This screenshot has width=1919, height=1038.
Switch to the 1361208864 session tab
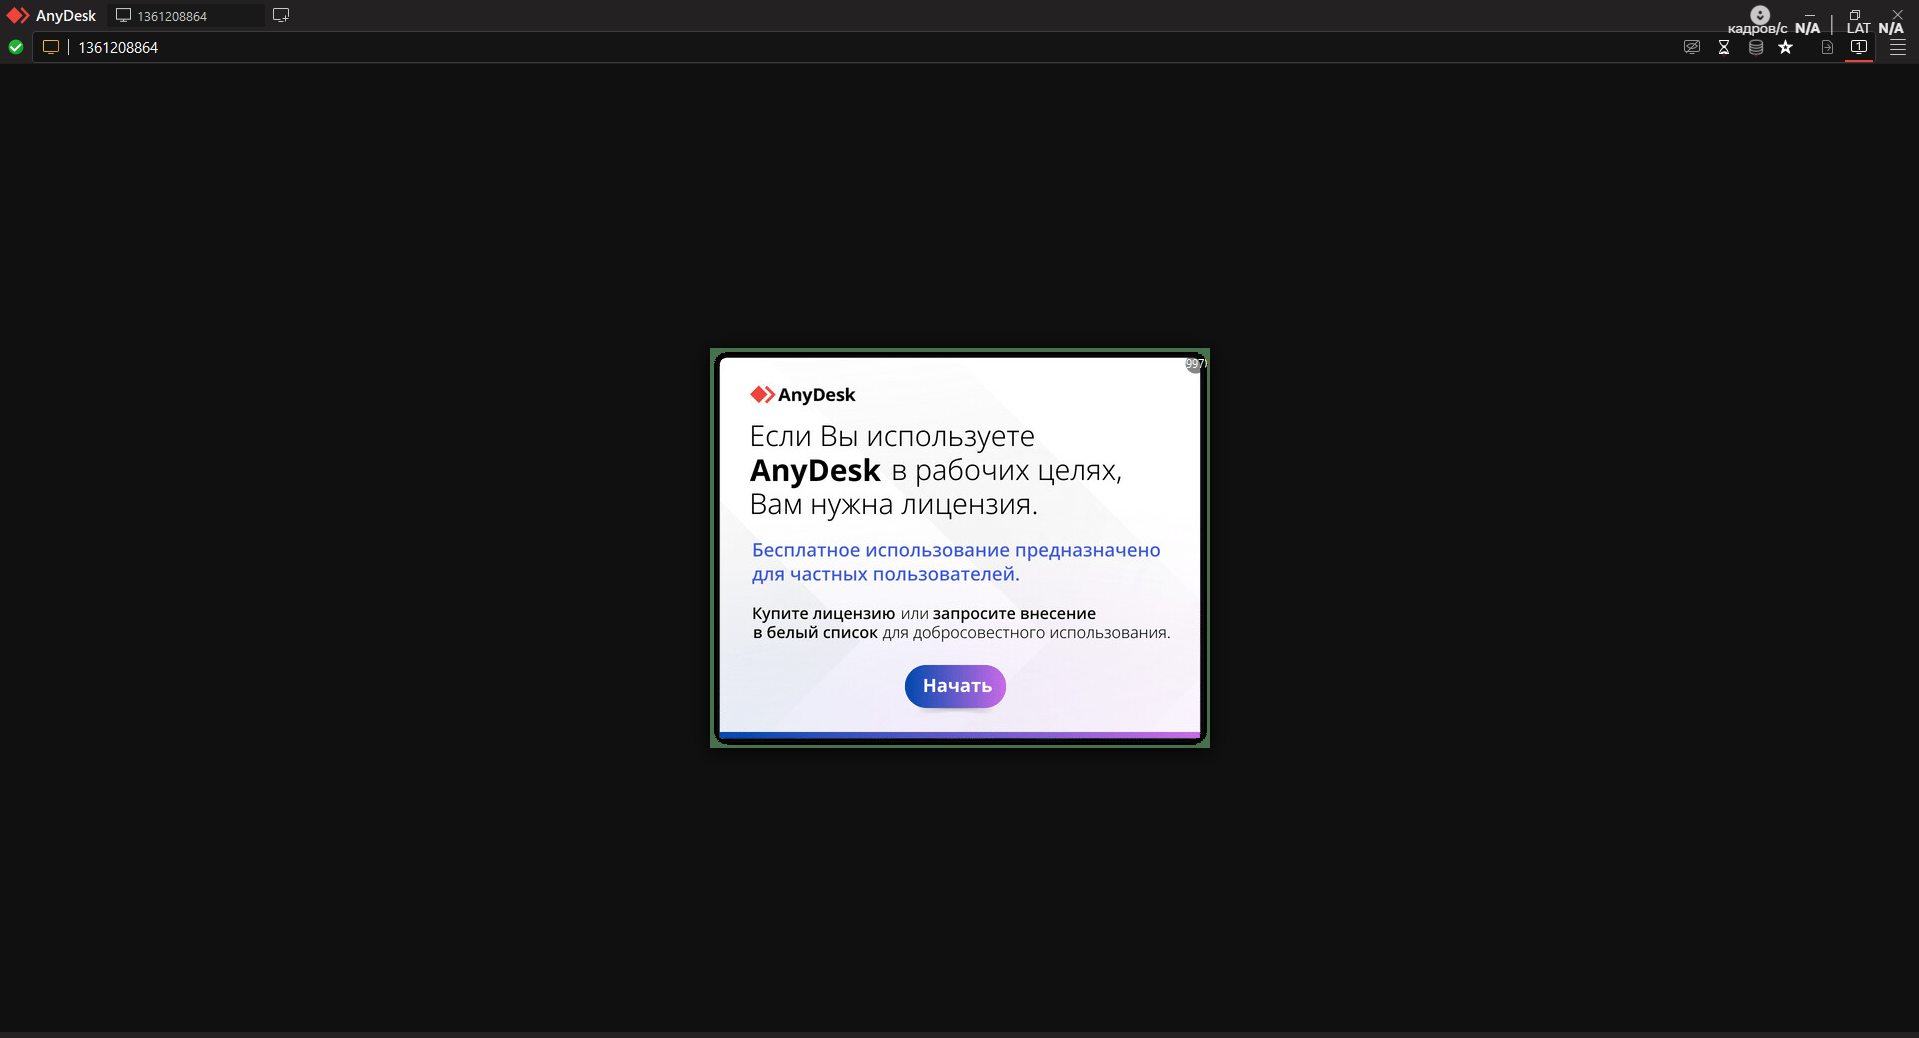point(185,16)
